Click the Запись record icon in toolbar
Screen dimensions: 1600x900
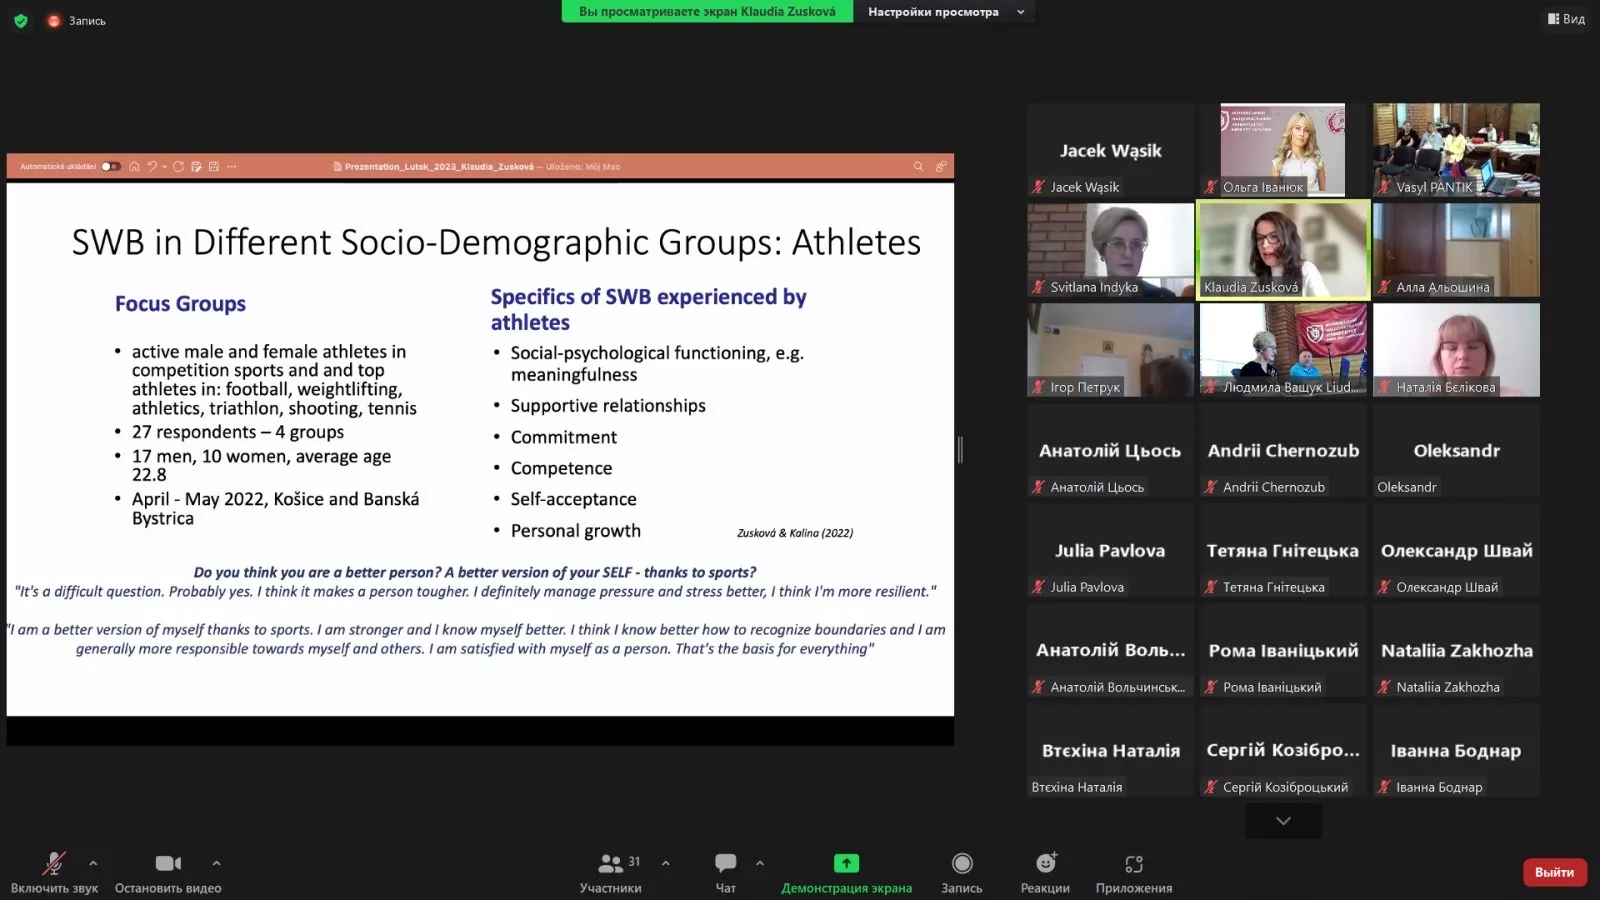pyautogui.click(x=961, y=864)
